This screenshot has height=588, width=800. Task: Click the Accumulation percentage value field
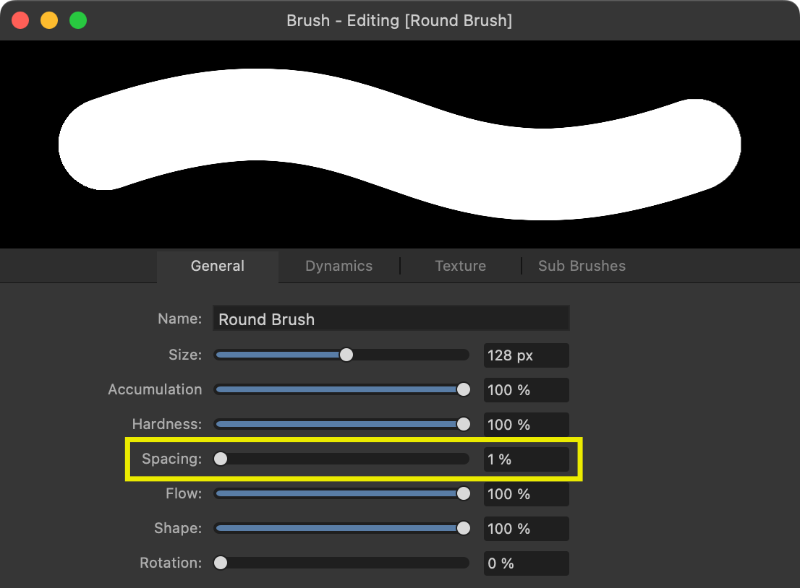pyautogui.click(x=526, y=389)
